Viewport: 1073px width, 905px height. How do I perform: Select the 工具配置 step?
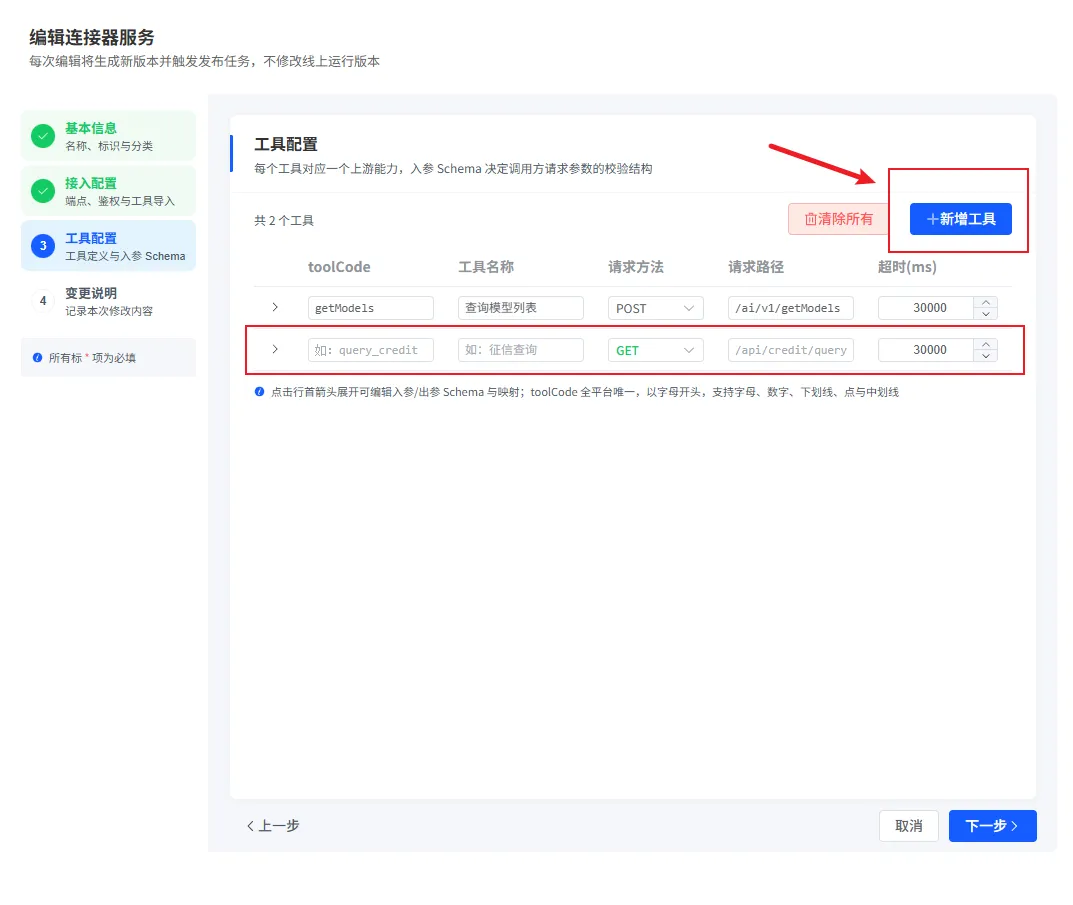pyautogui.click(x=109, y=246)
